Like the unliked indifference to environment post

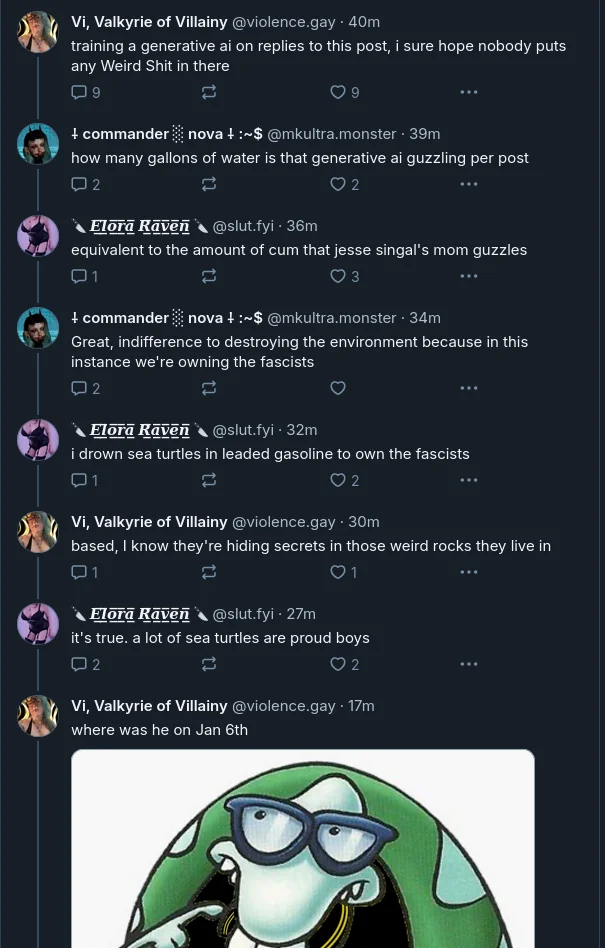(338, 388)
